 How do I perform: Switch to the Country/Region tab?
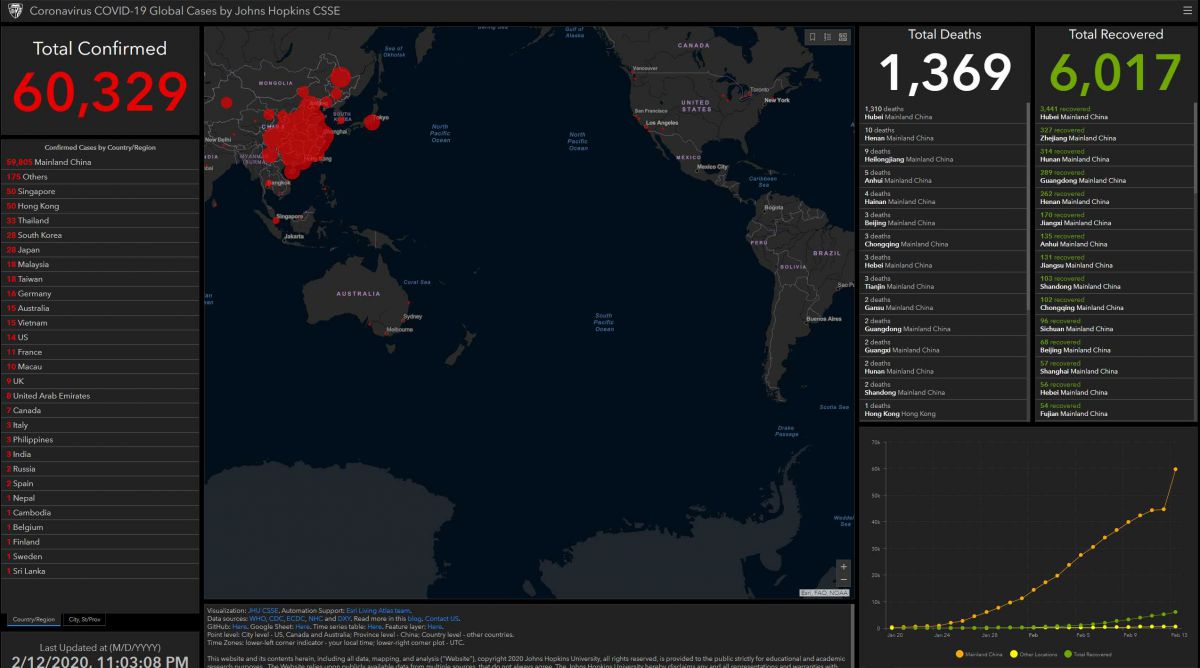click(x=33, y=620)
